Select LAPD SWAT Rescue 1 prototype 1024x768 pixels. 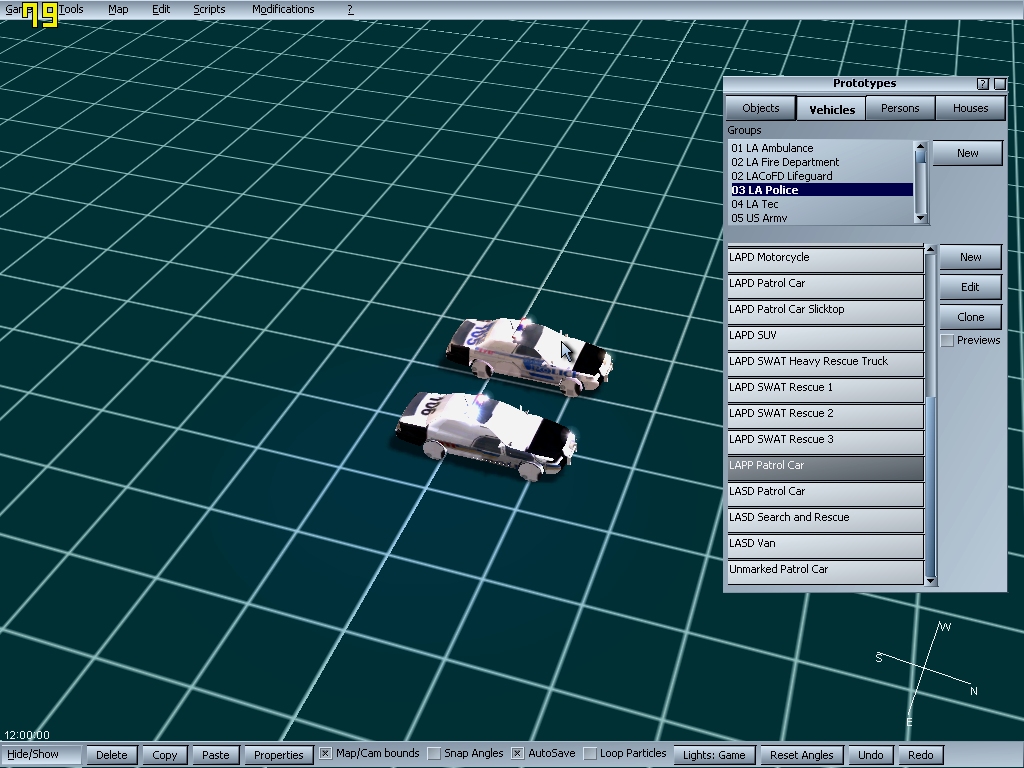point(825,389)
